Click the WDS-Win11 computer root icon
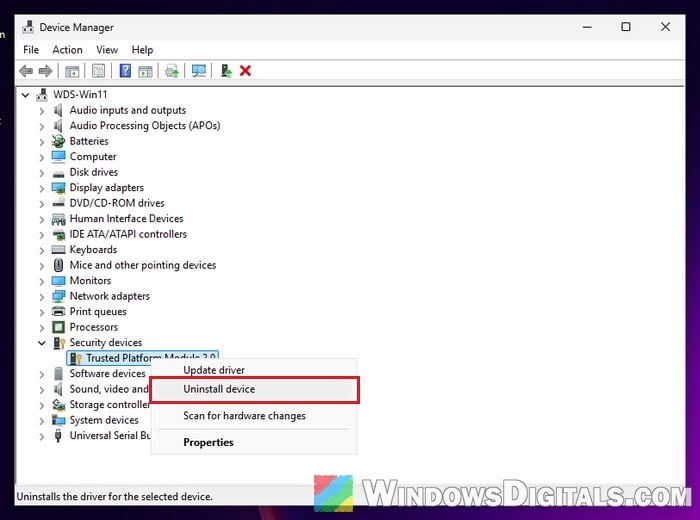This screenshot has height=520, width=700. coord(42,95)
